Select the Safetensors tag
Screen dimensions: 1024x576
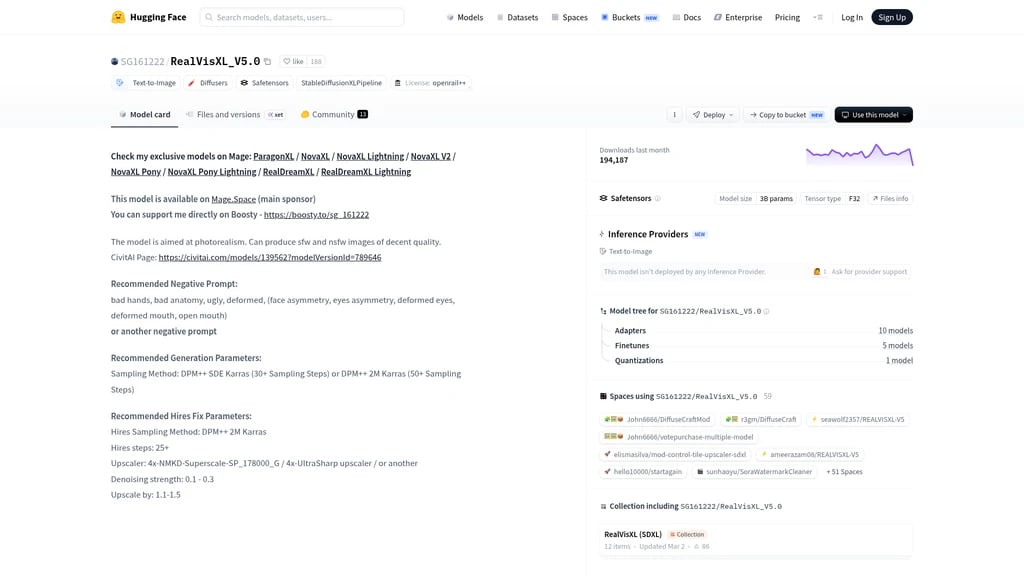coord(264,83)
